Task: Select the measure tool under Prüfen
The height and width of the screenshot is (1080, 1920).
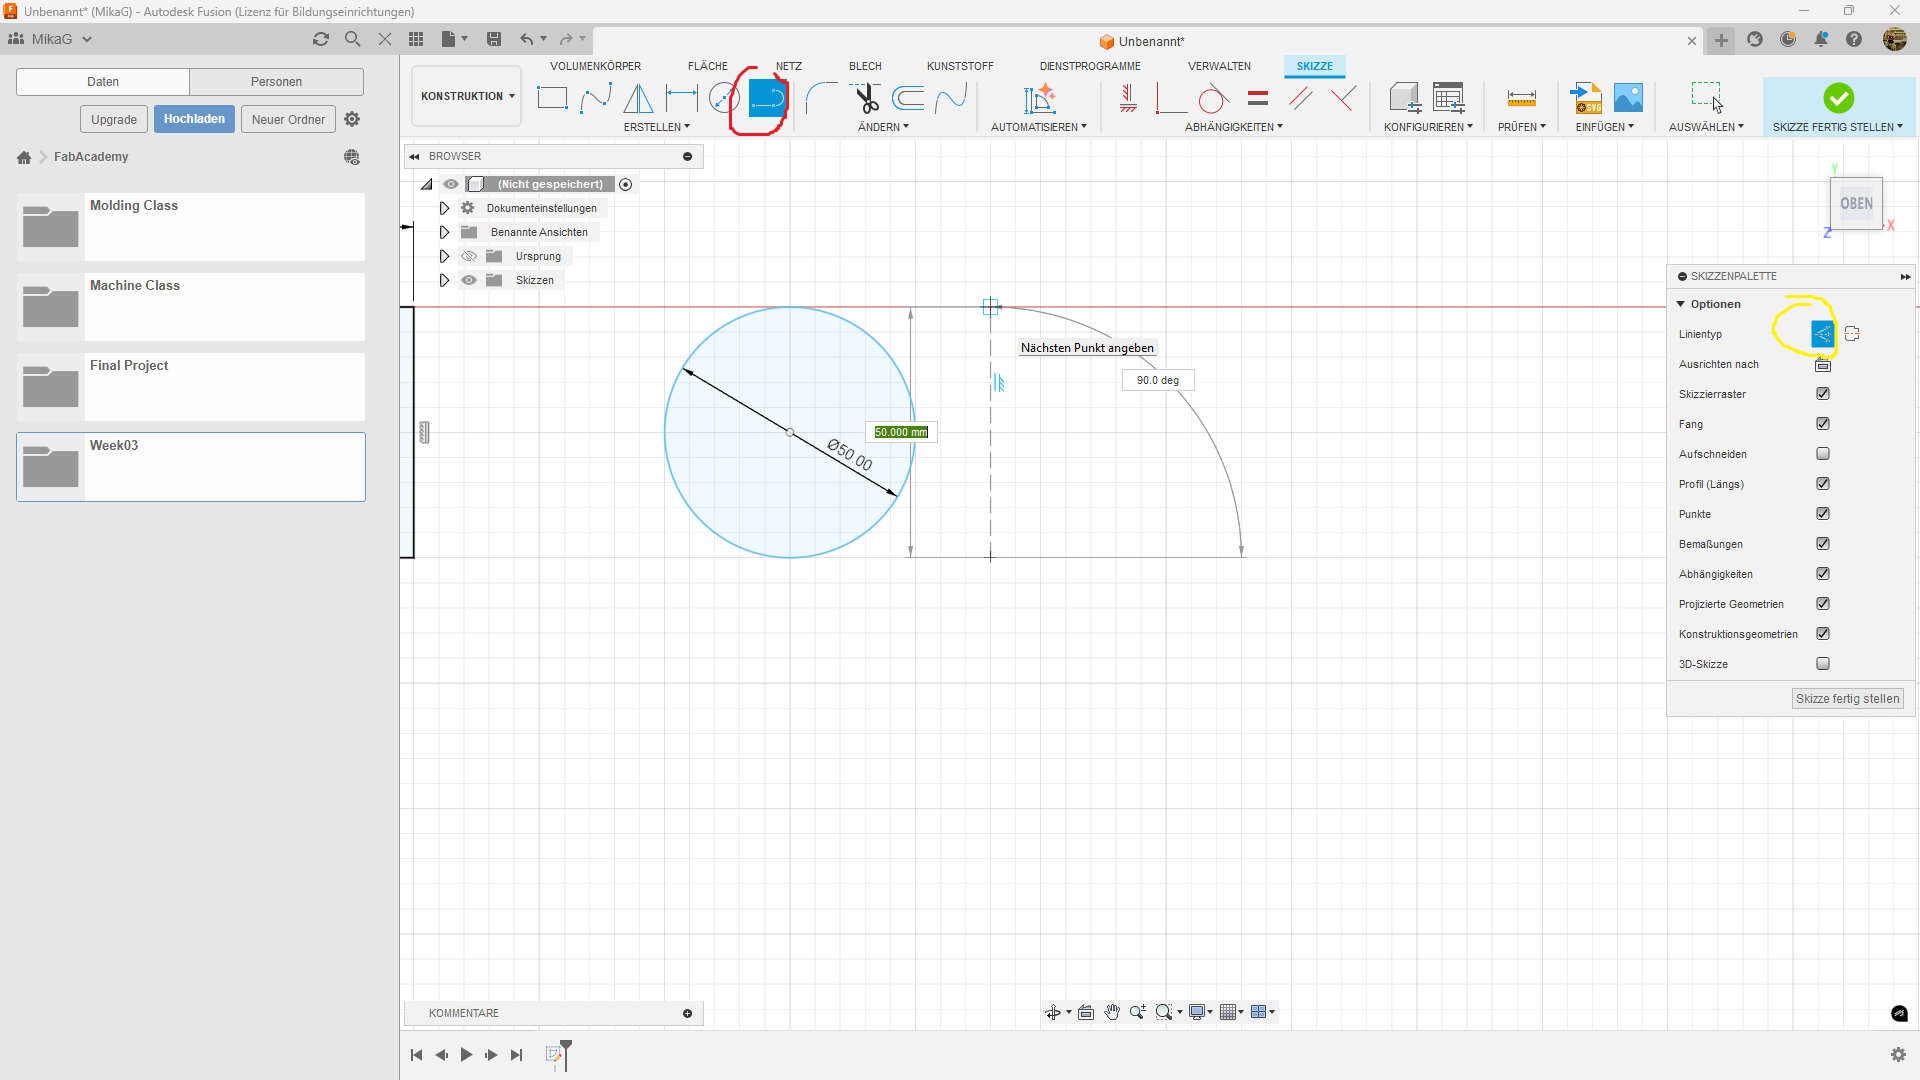Action: point(1521,98)
